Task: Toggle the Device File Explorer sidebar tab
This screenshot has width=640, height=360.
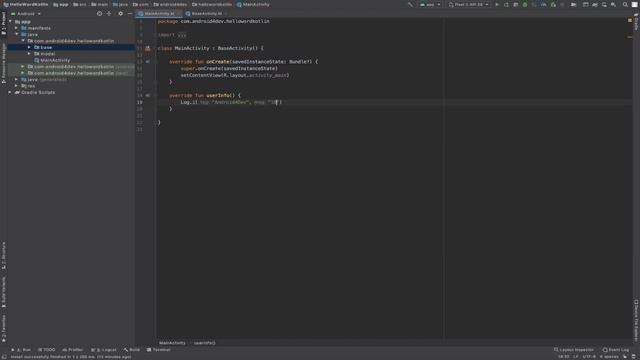Action: pyautogui.click(x=636, y=320)
